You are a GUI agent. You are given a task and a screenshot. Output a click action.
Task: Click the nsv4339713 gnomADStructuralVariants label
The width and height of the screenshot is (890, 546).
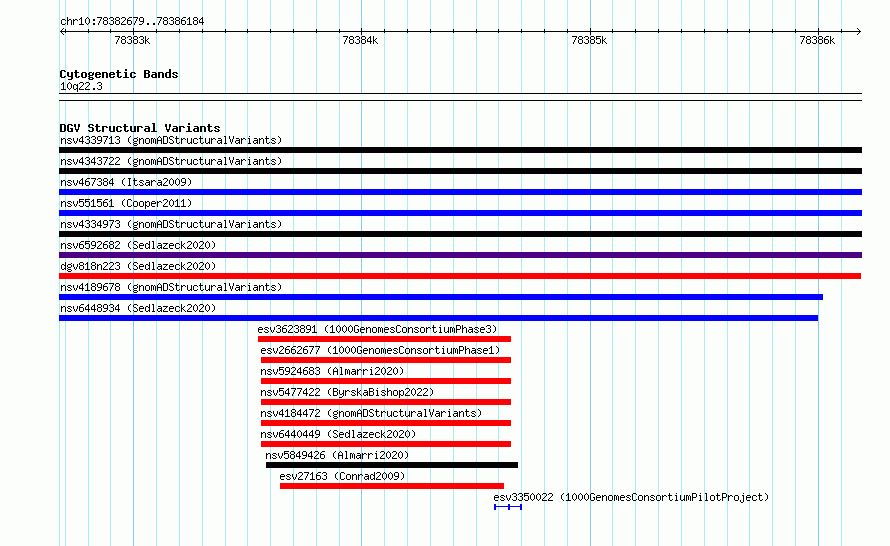(171, 140)
